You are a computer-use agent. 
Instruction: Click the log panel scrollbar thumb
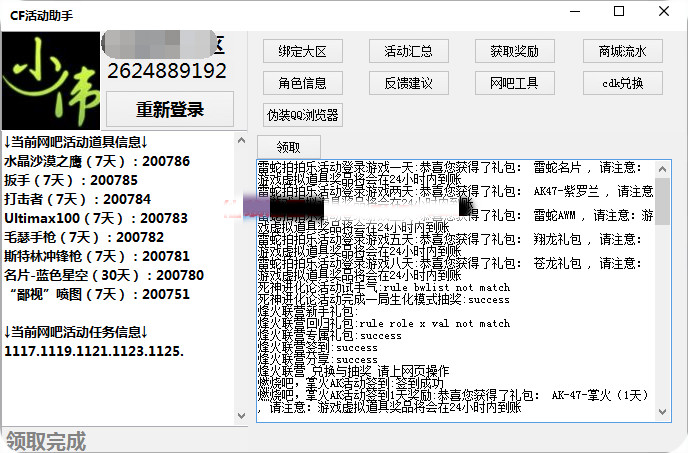pos(663,201)
